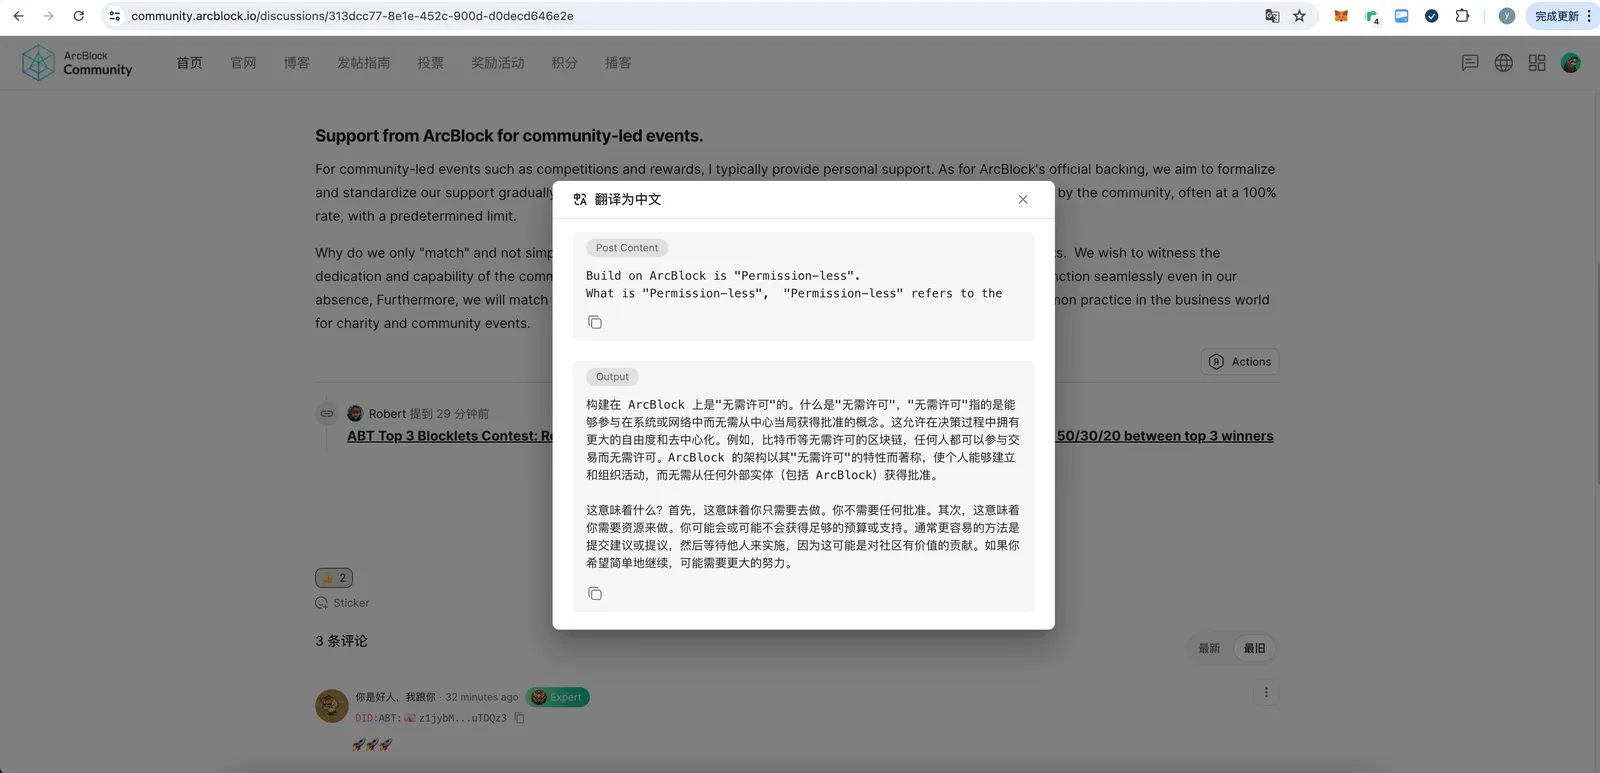
Task: Go forward in browser history
Action: click(x=48, y=16)
